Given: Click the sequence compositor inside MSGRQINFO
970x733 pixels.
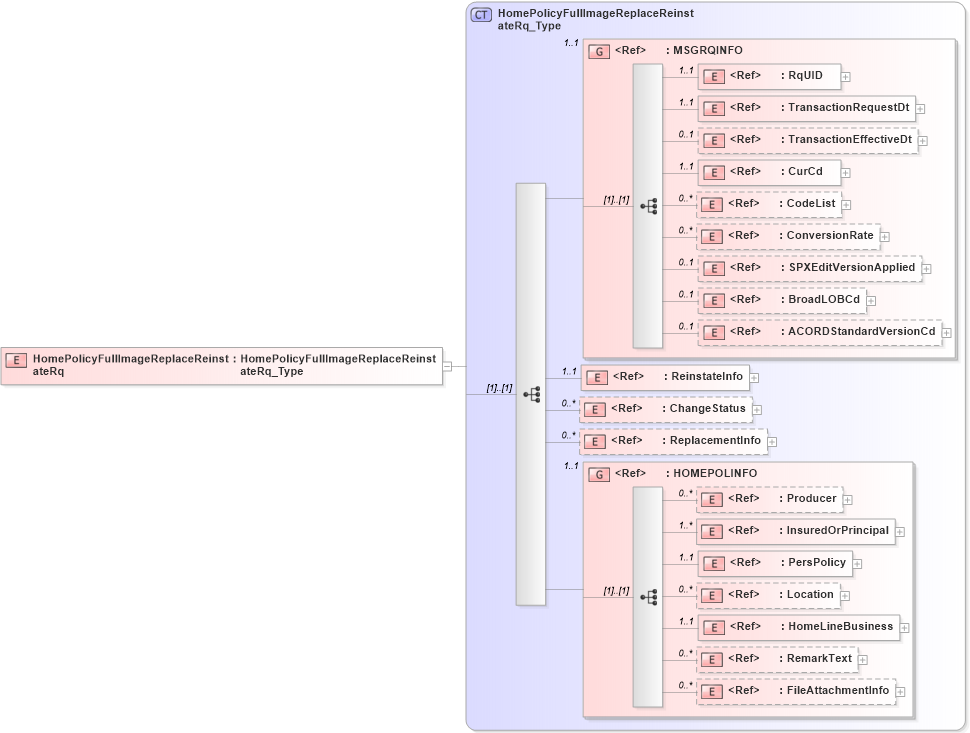Looking at the screenshot, I should click(650, 205).
